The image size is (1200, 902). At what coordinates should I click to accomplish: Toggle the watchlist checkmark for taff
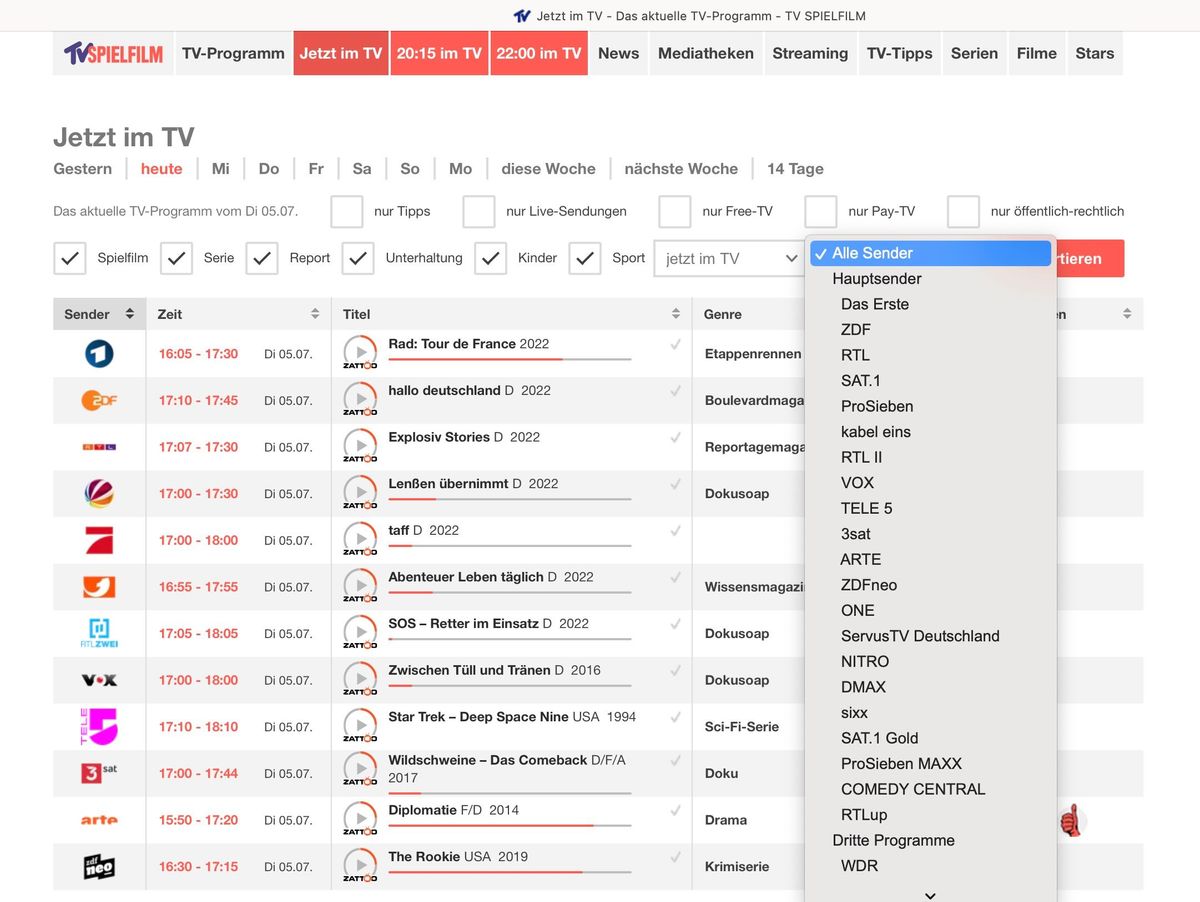pos(676,531)
